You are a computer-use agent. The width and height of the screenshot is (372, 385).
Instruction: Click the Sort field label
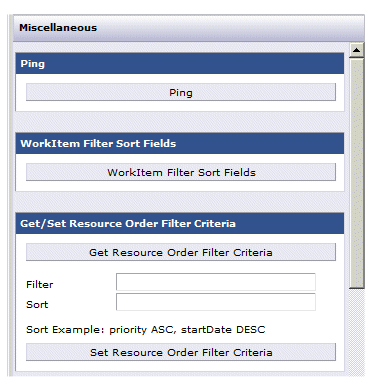pyautogui.click(x=37, y=305)
